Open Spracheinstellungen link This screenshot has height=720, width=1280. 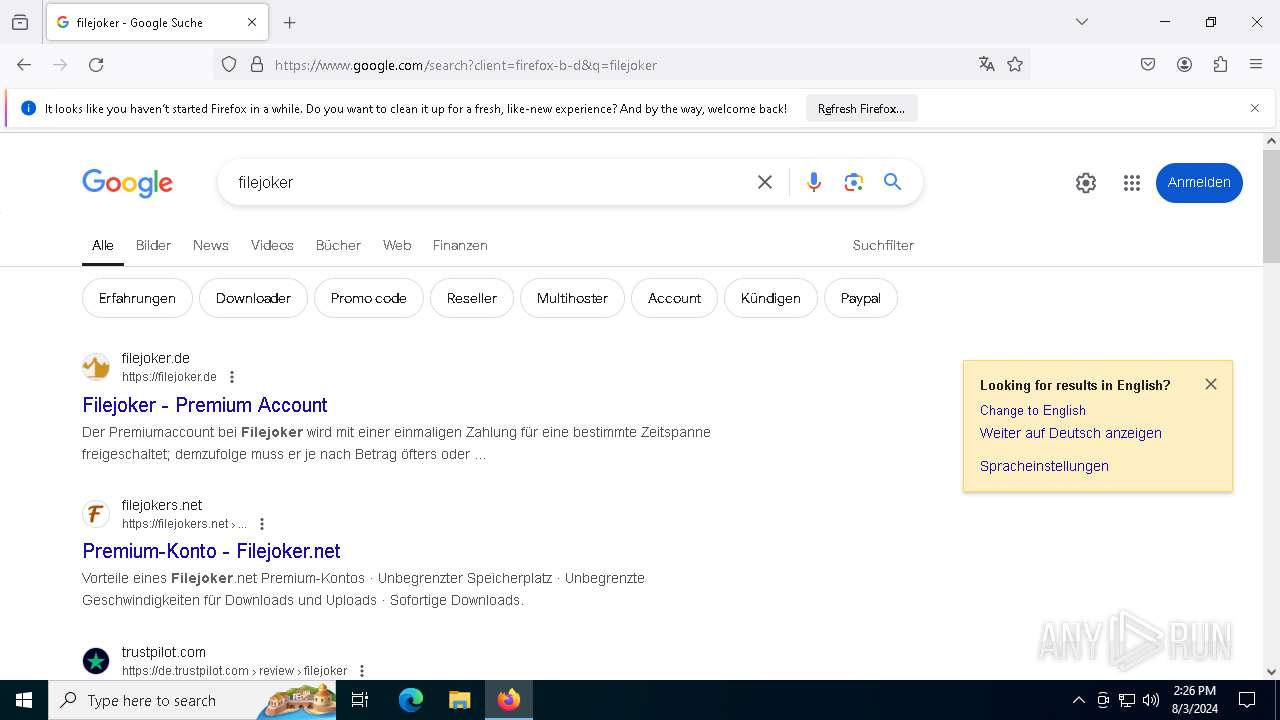point(1044,466)
